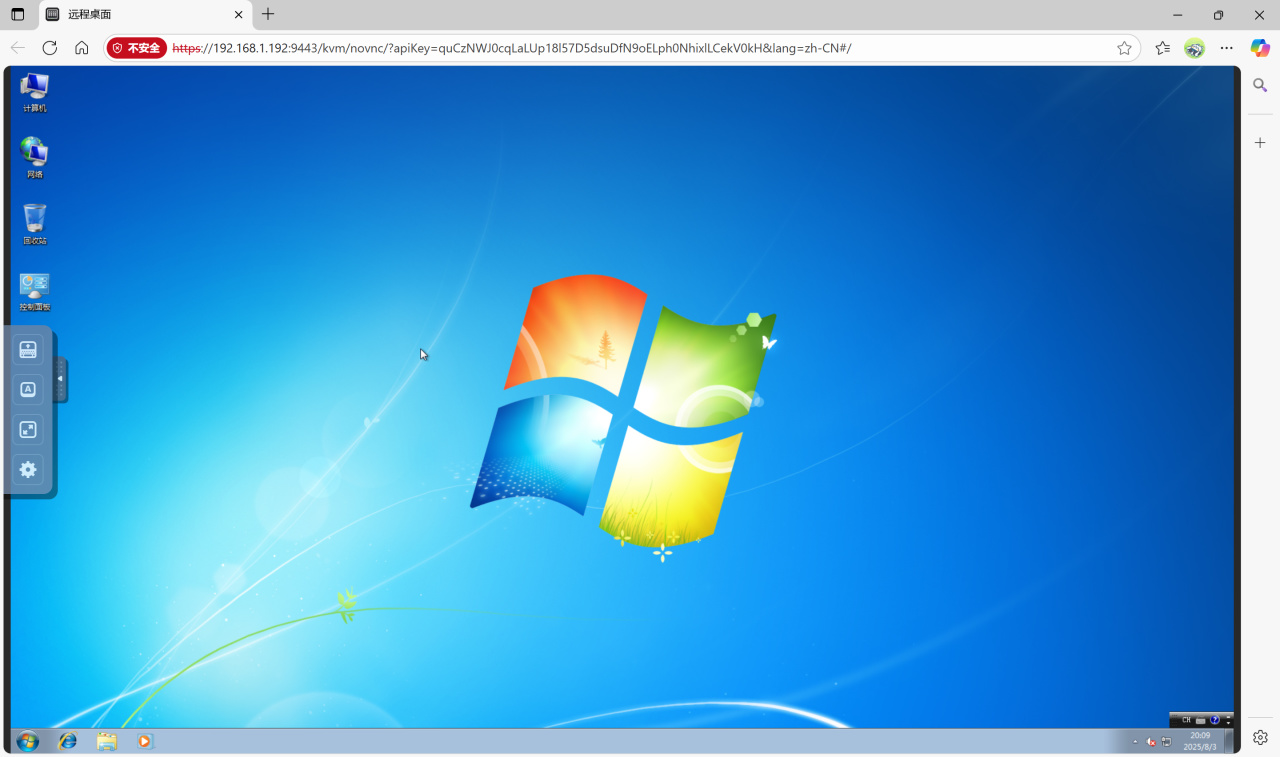This screenshot has width=1280, height=757.
Task: Click the 不安全 security warning badge
Action: (x=137, y=48)
